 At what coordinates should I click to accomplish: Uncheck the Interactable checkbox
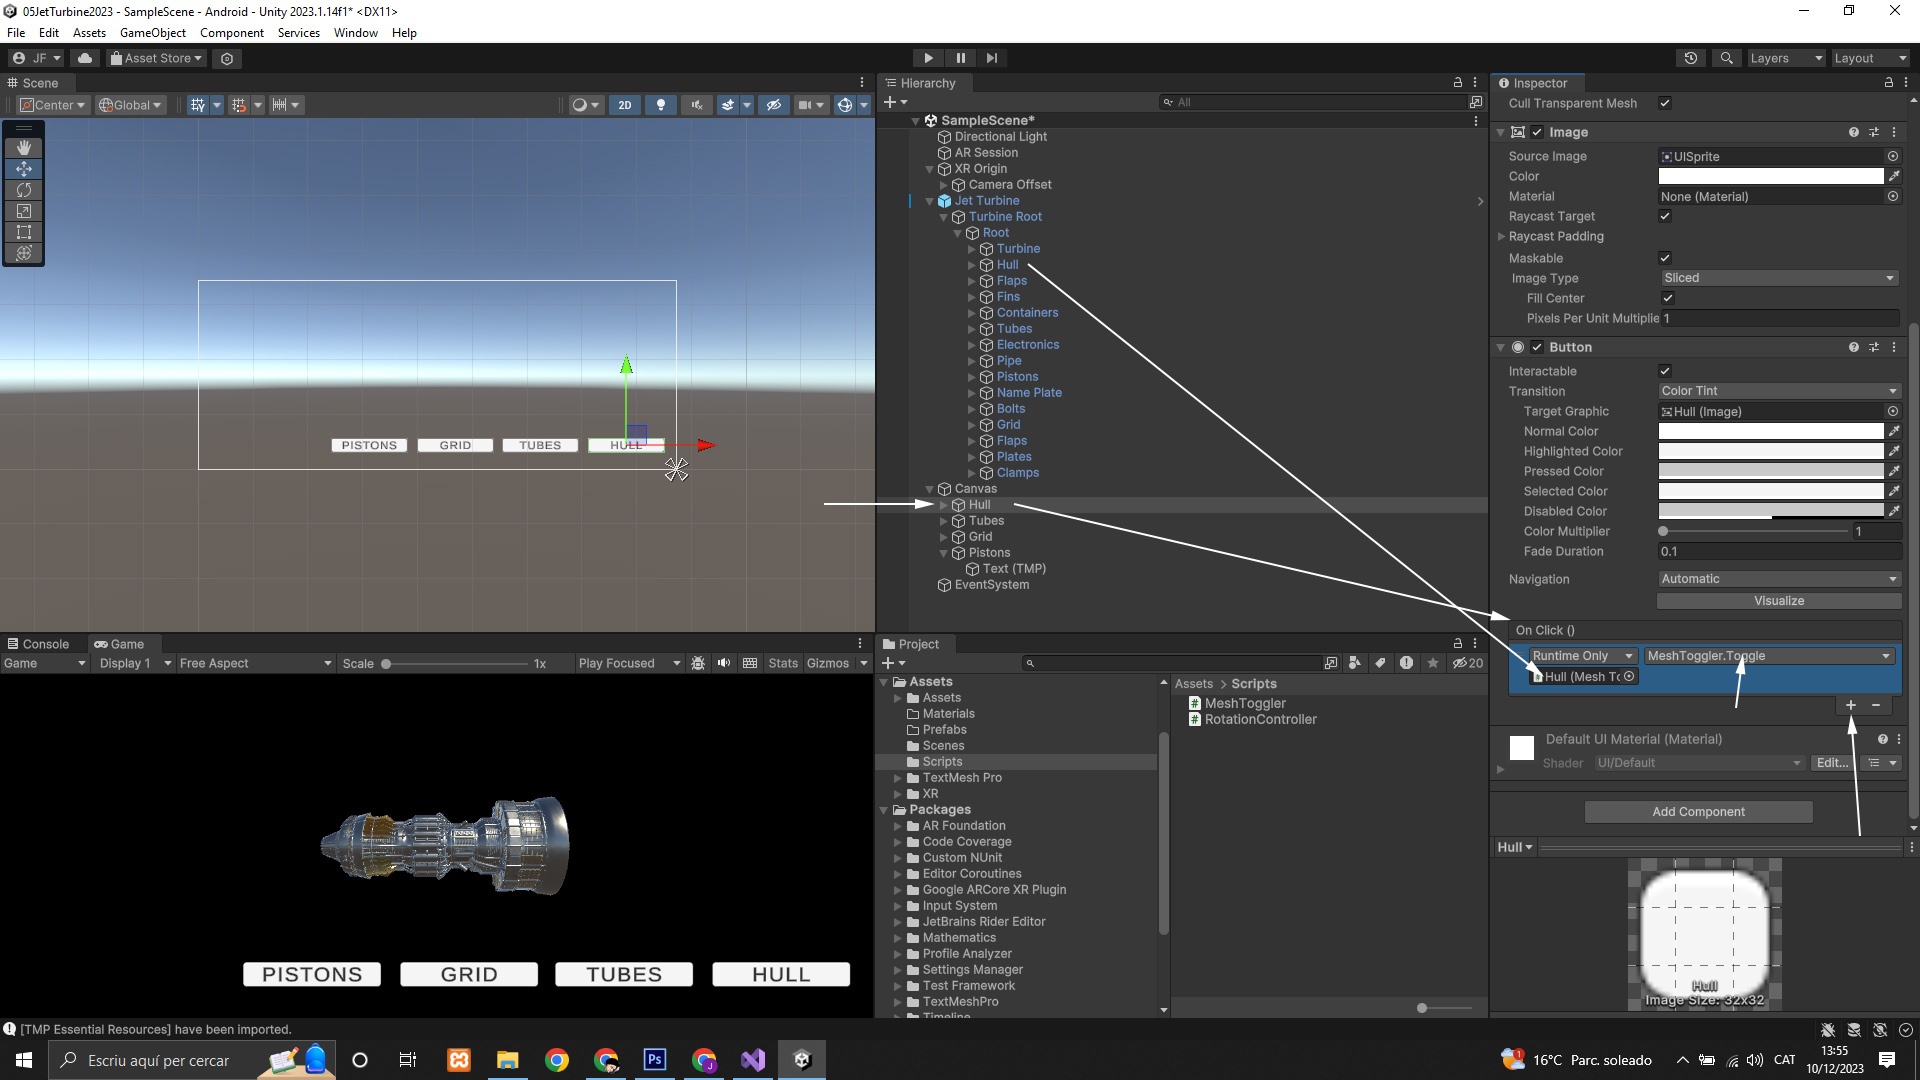(x=1665, y=371)
